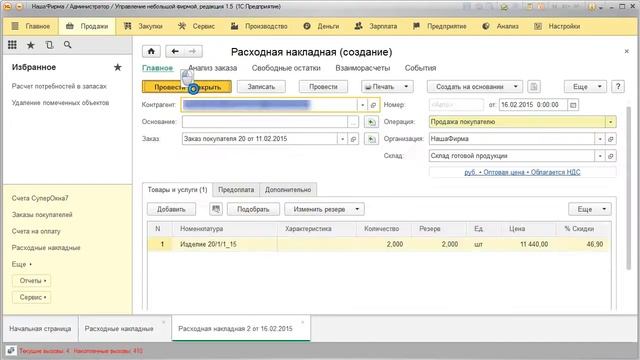
Task: Open the Операция dropdown
Action: pyautogui.click(x=611, y=122)
